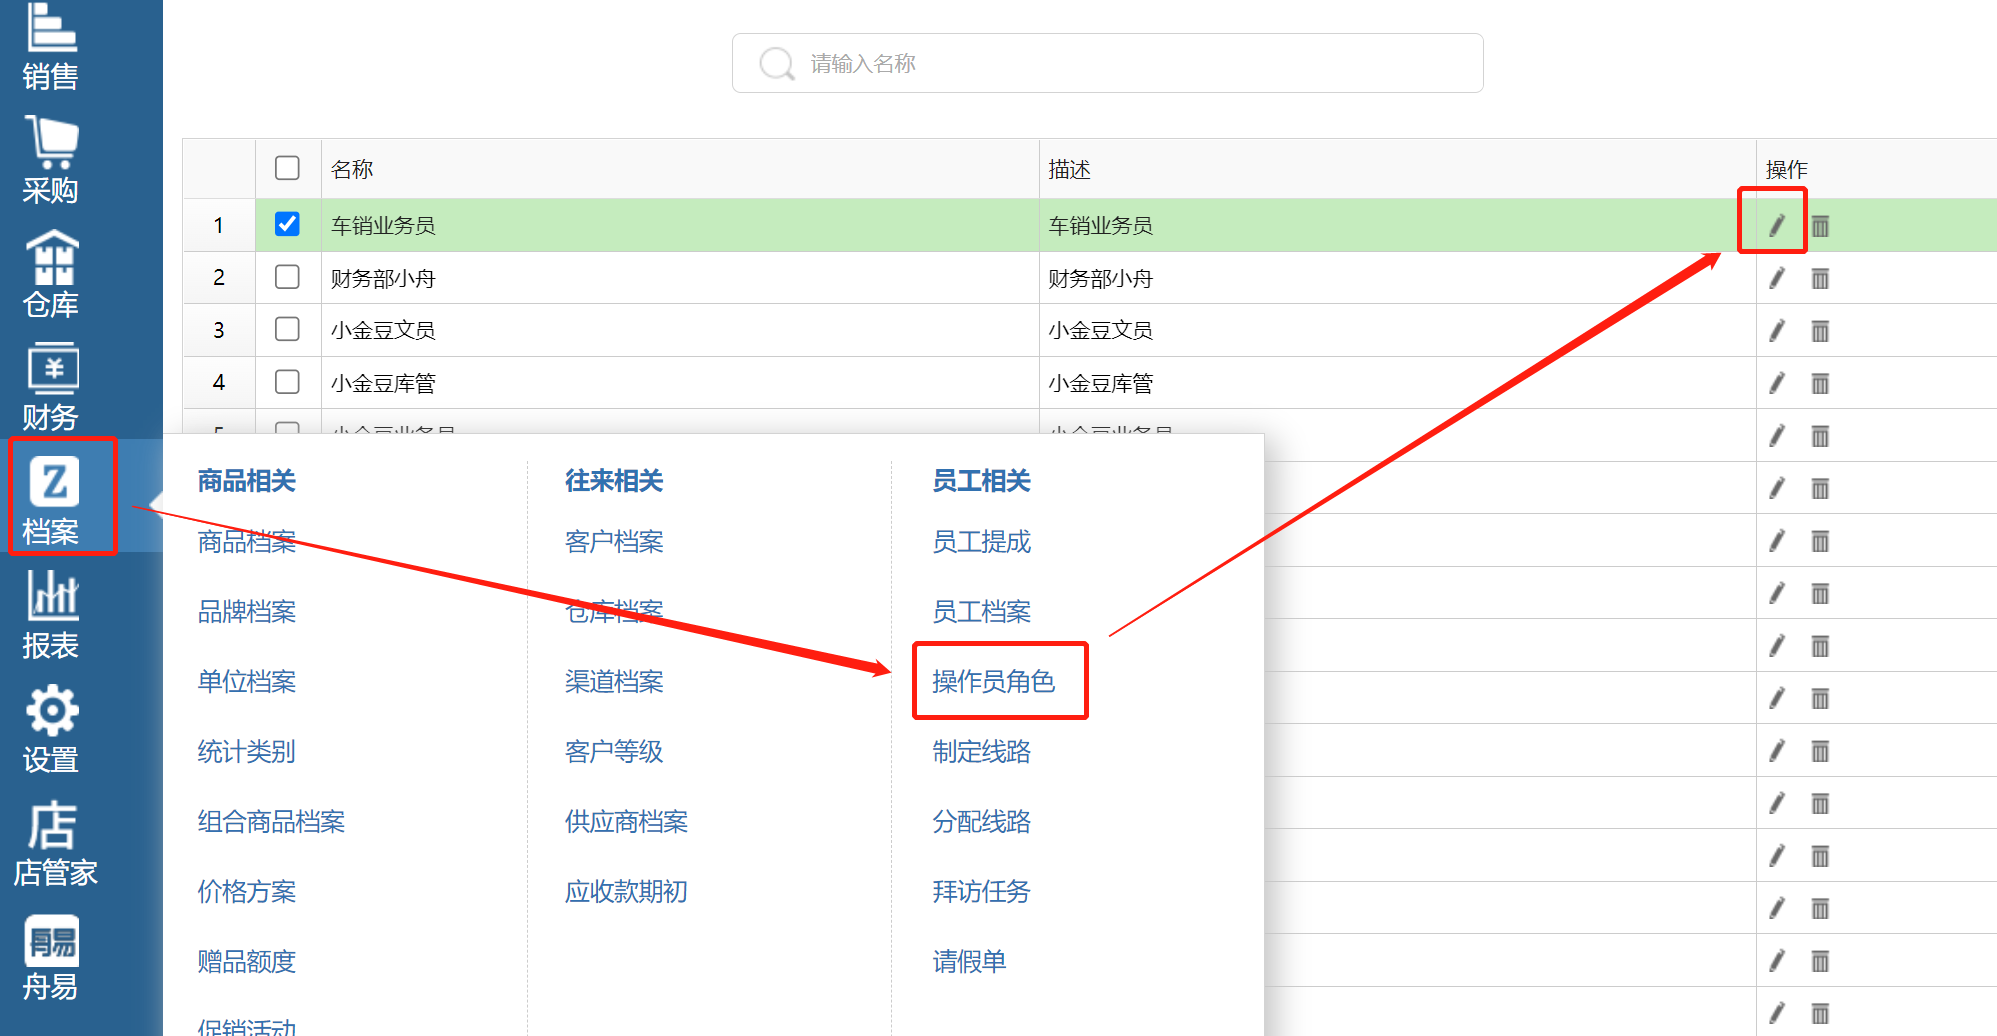Uncheck the 车销业务员 row checkbox
This screenshot has height=1036, width=1997.
[x=287, y=224]
